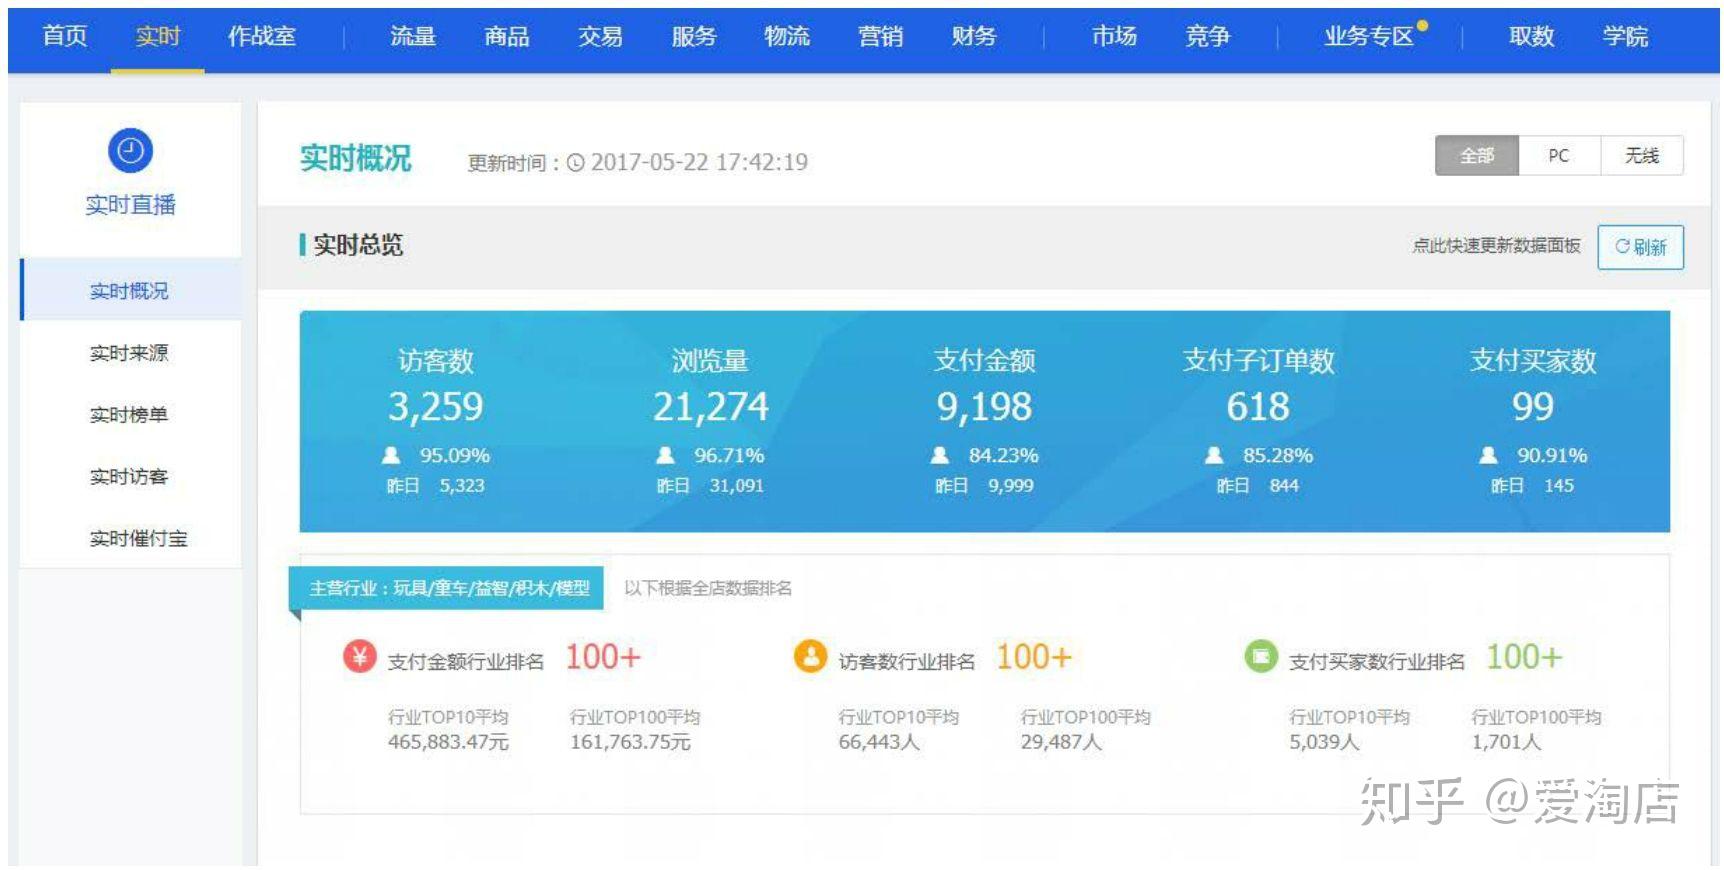Click the 以下根据全店数据排名 note

coord(708,588)
